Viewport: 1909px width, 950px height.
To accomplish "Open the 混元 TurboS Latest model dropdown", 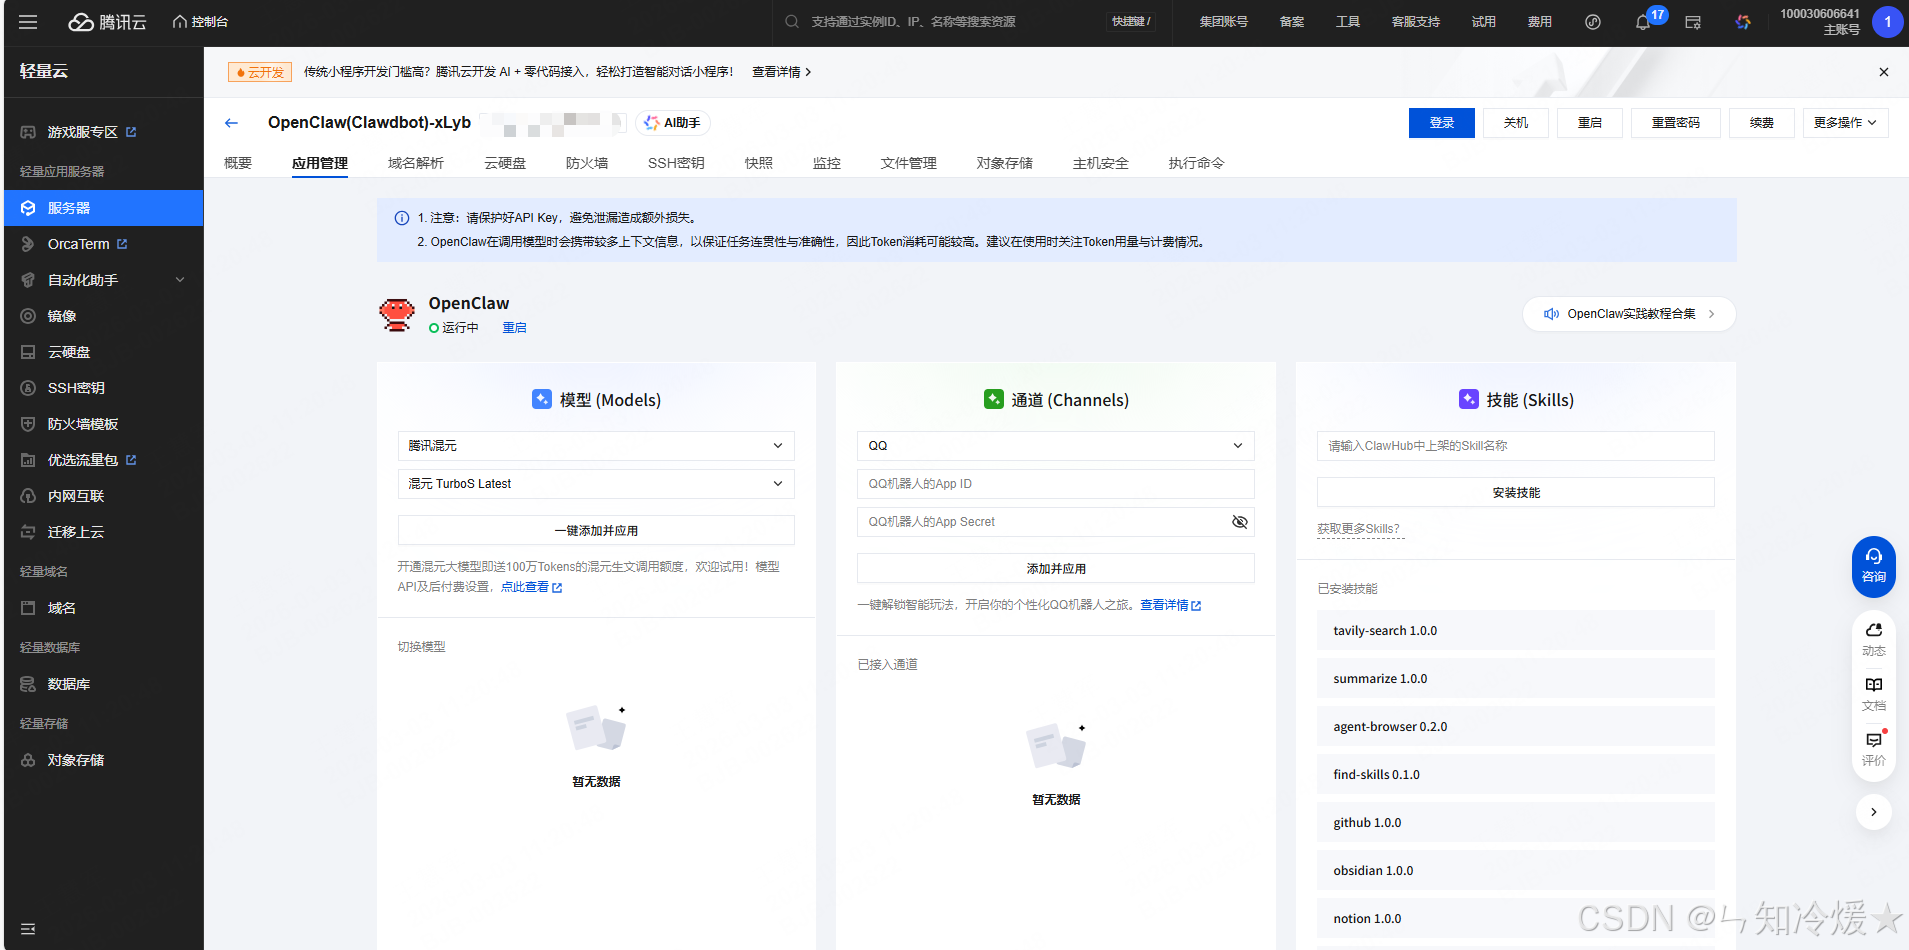I will (596, 484).
